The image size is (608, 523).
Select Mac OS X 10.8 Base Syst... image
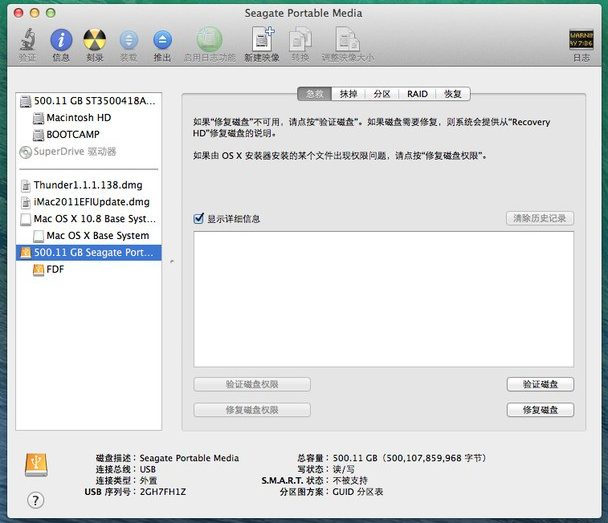click(x=89, y=219)
